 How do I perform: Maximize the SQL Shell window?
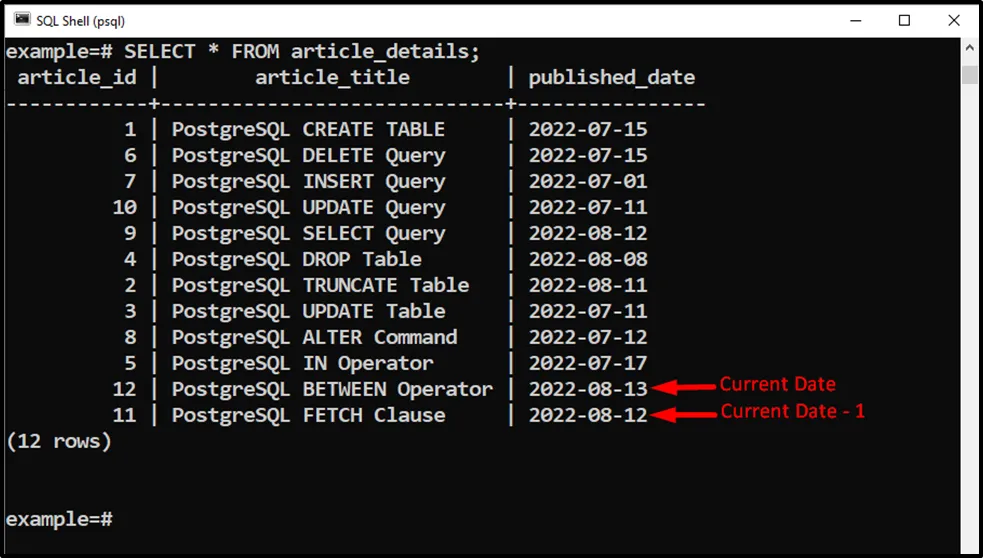(x=904, y=20)
